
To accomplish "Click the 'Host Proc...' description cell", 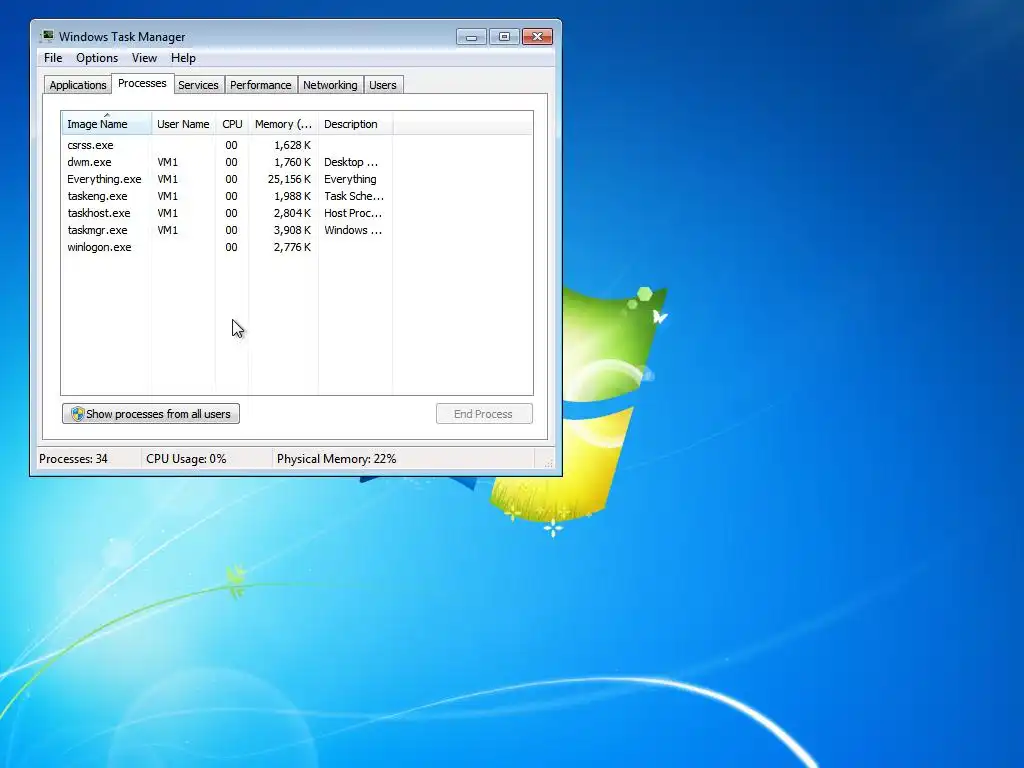I will pos(353,213).
